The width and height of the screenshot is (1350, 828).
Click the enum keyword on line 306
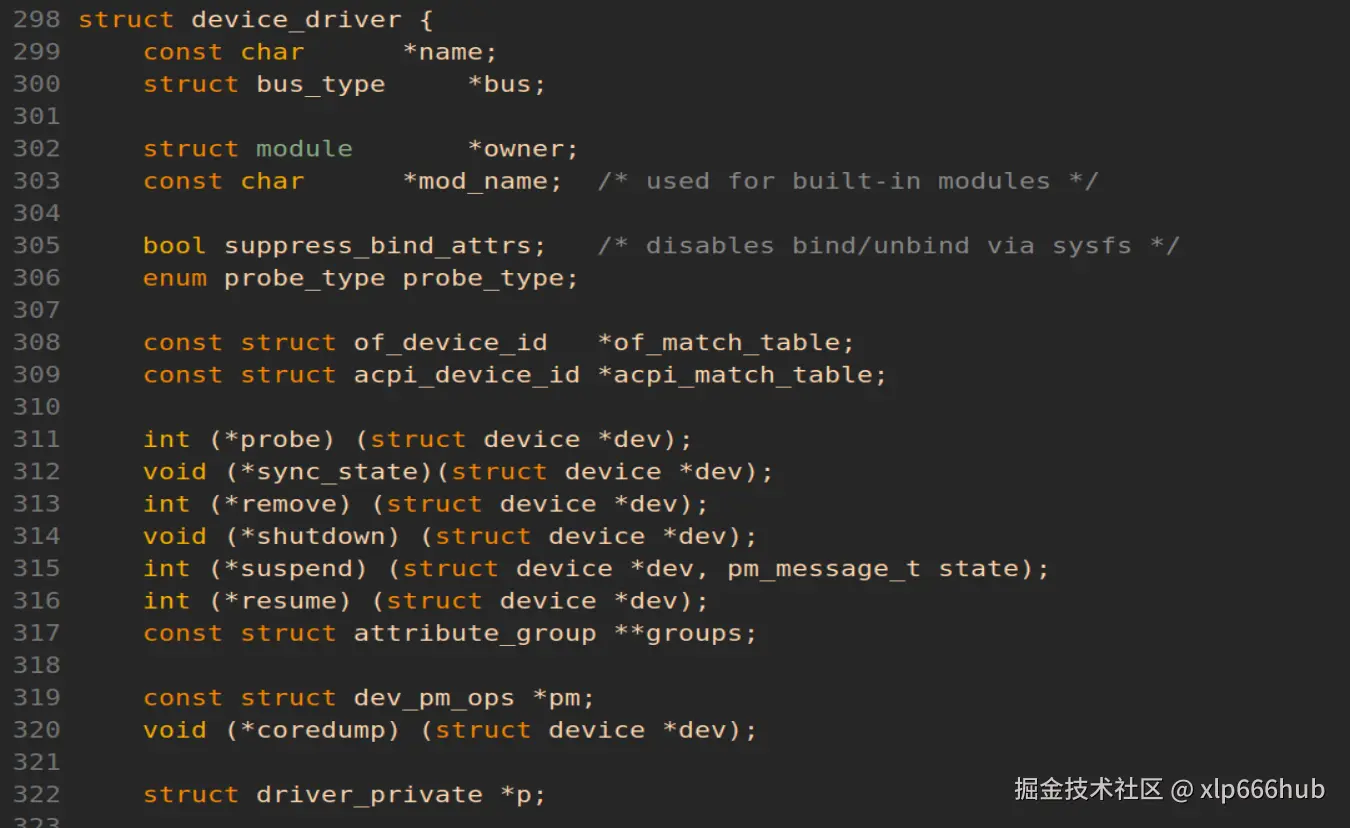(x=175, y=278)
